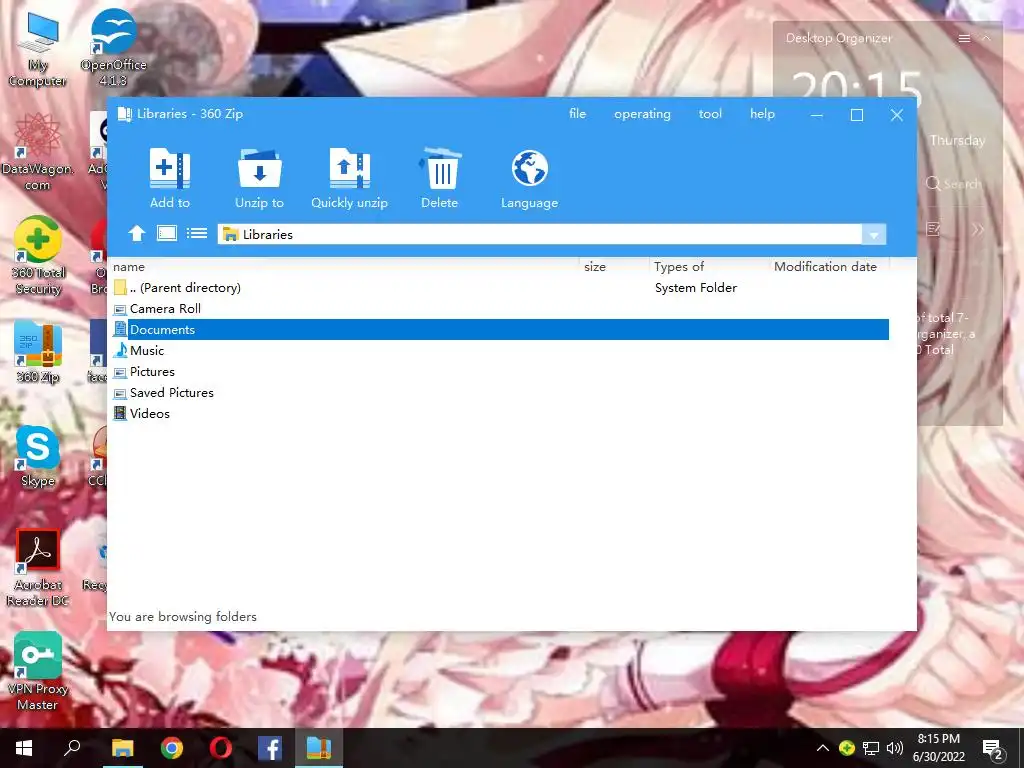
Task: Select the Camera Roll library
Action: pyautogui.click(x=500, y=308)
